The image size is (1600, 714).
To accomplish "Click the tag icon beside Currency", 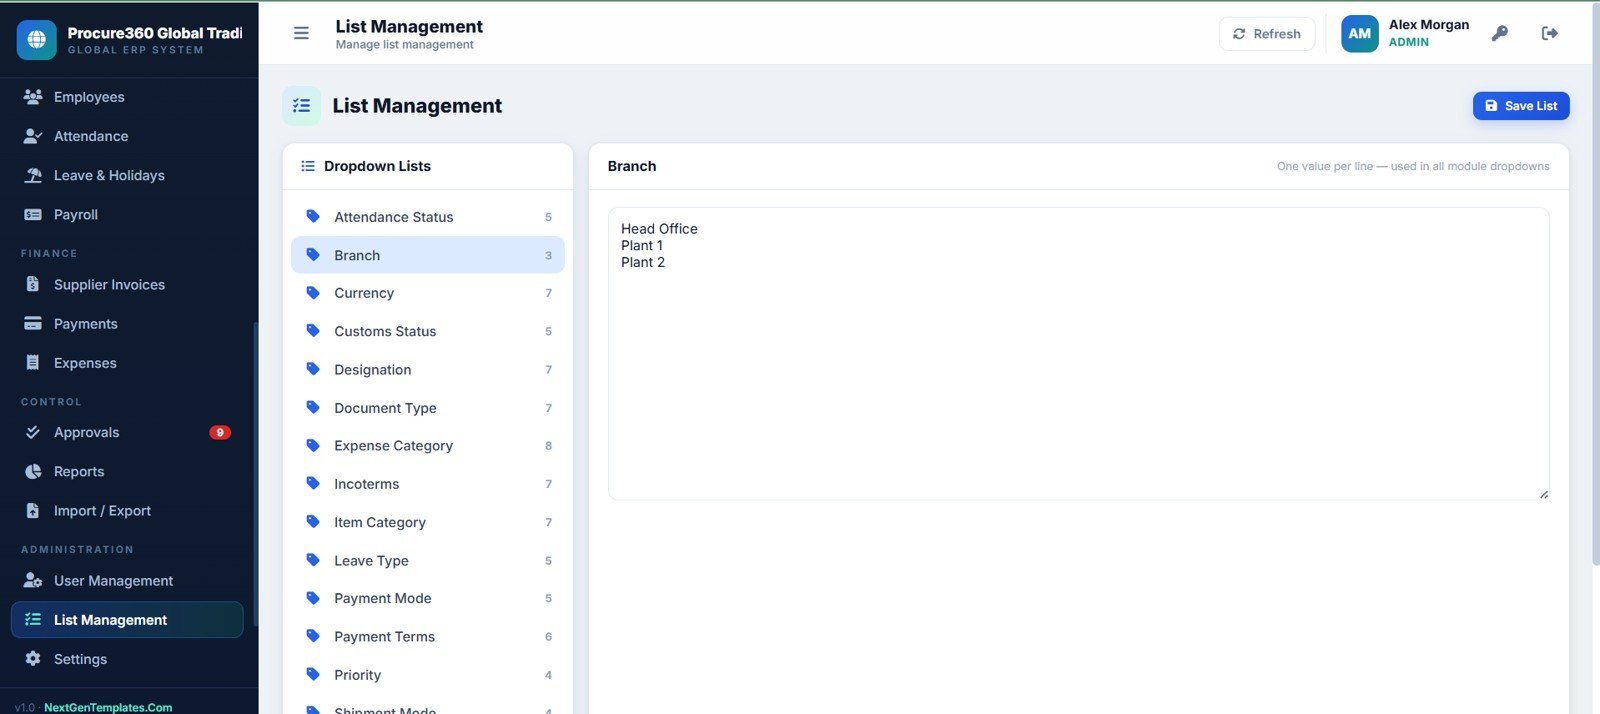I will [313, 293].
